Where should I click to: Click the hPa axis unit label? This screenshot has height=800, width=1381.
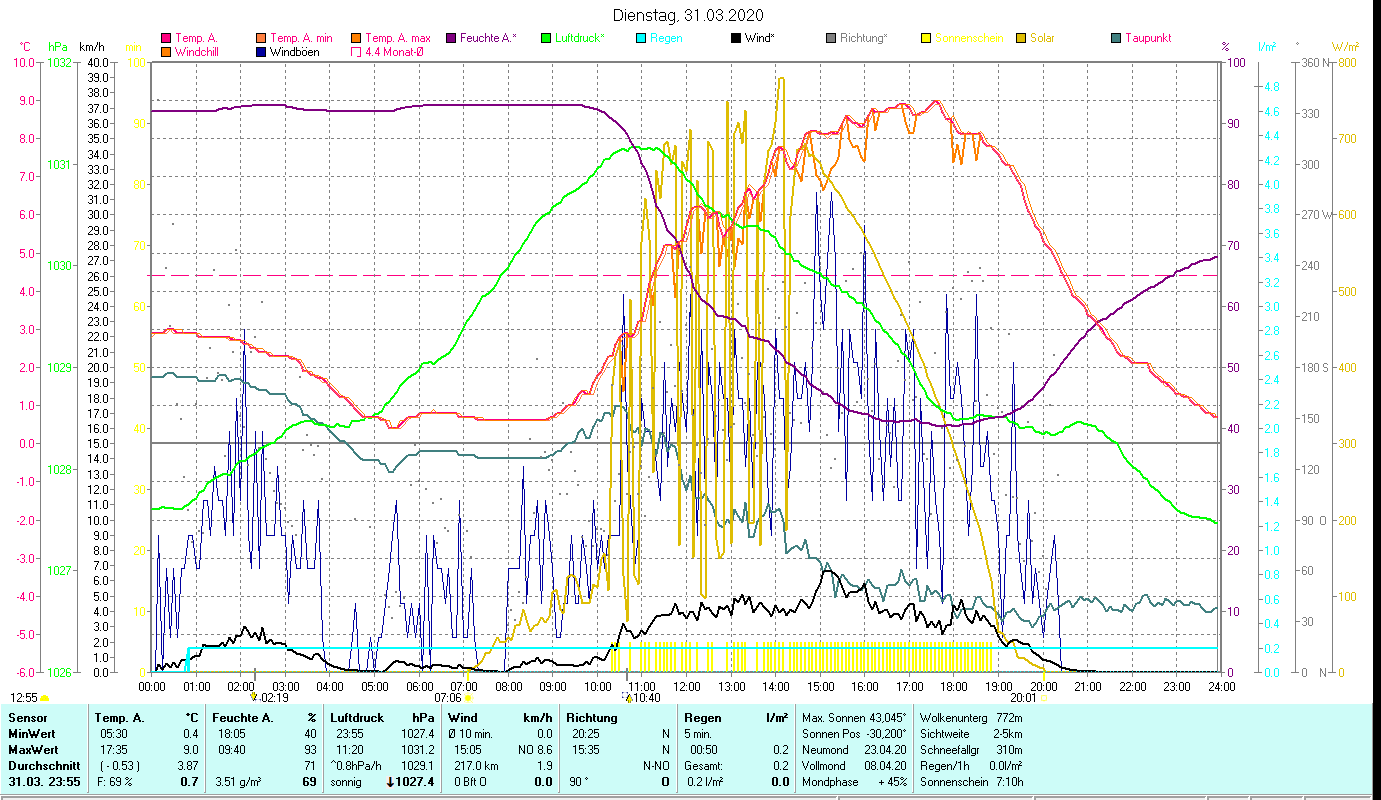pyautogui.click(x=58, y=47)
